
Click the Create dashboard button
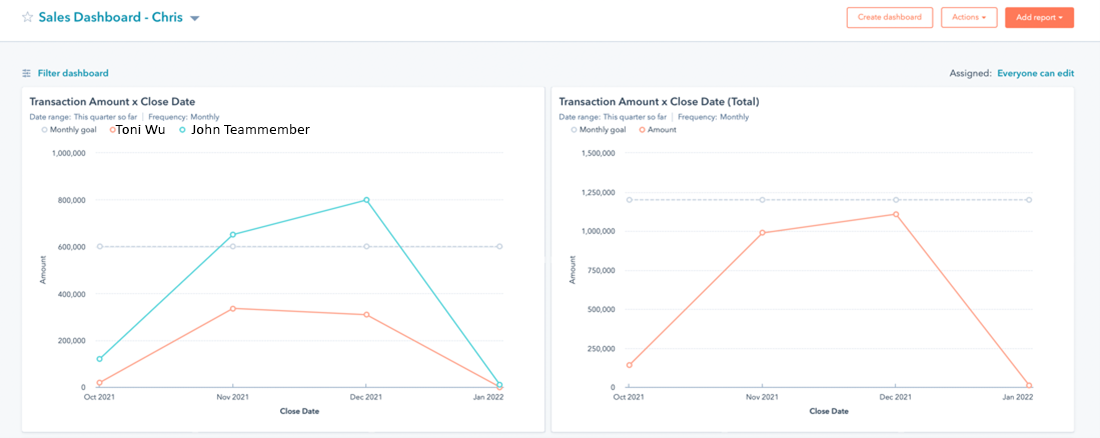[889, 17]
